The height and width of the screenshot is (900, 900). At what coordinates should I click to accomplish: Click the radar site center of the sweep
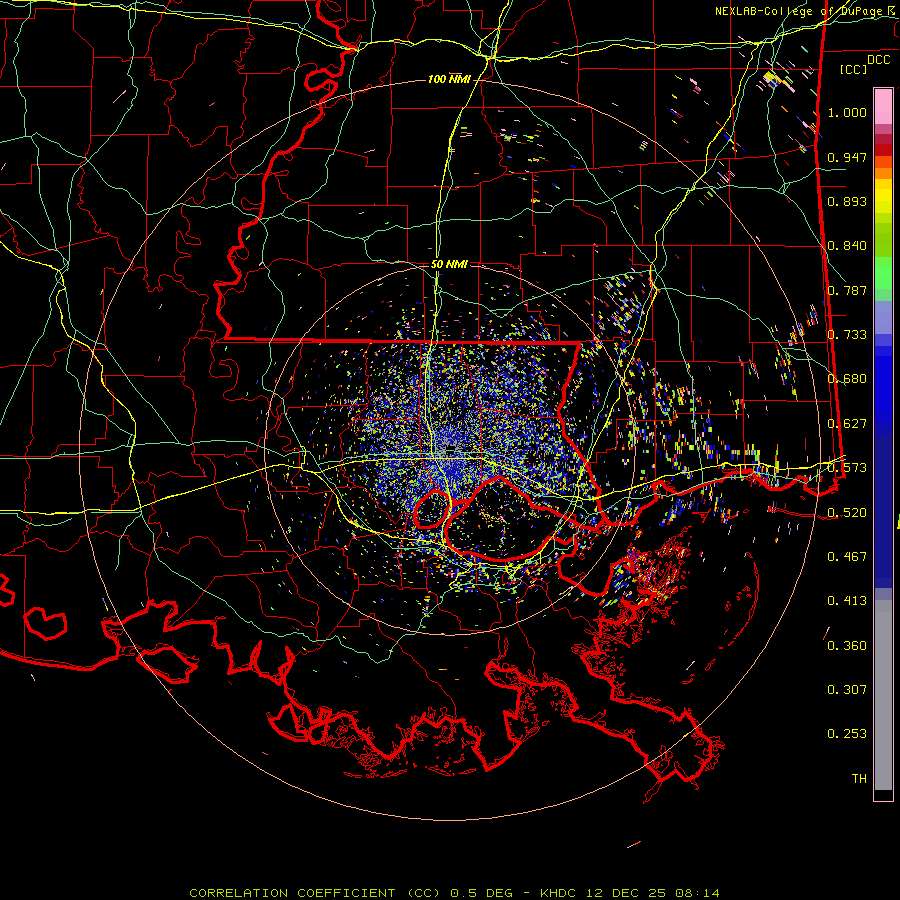(450, 449)
